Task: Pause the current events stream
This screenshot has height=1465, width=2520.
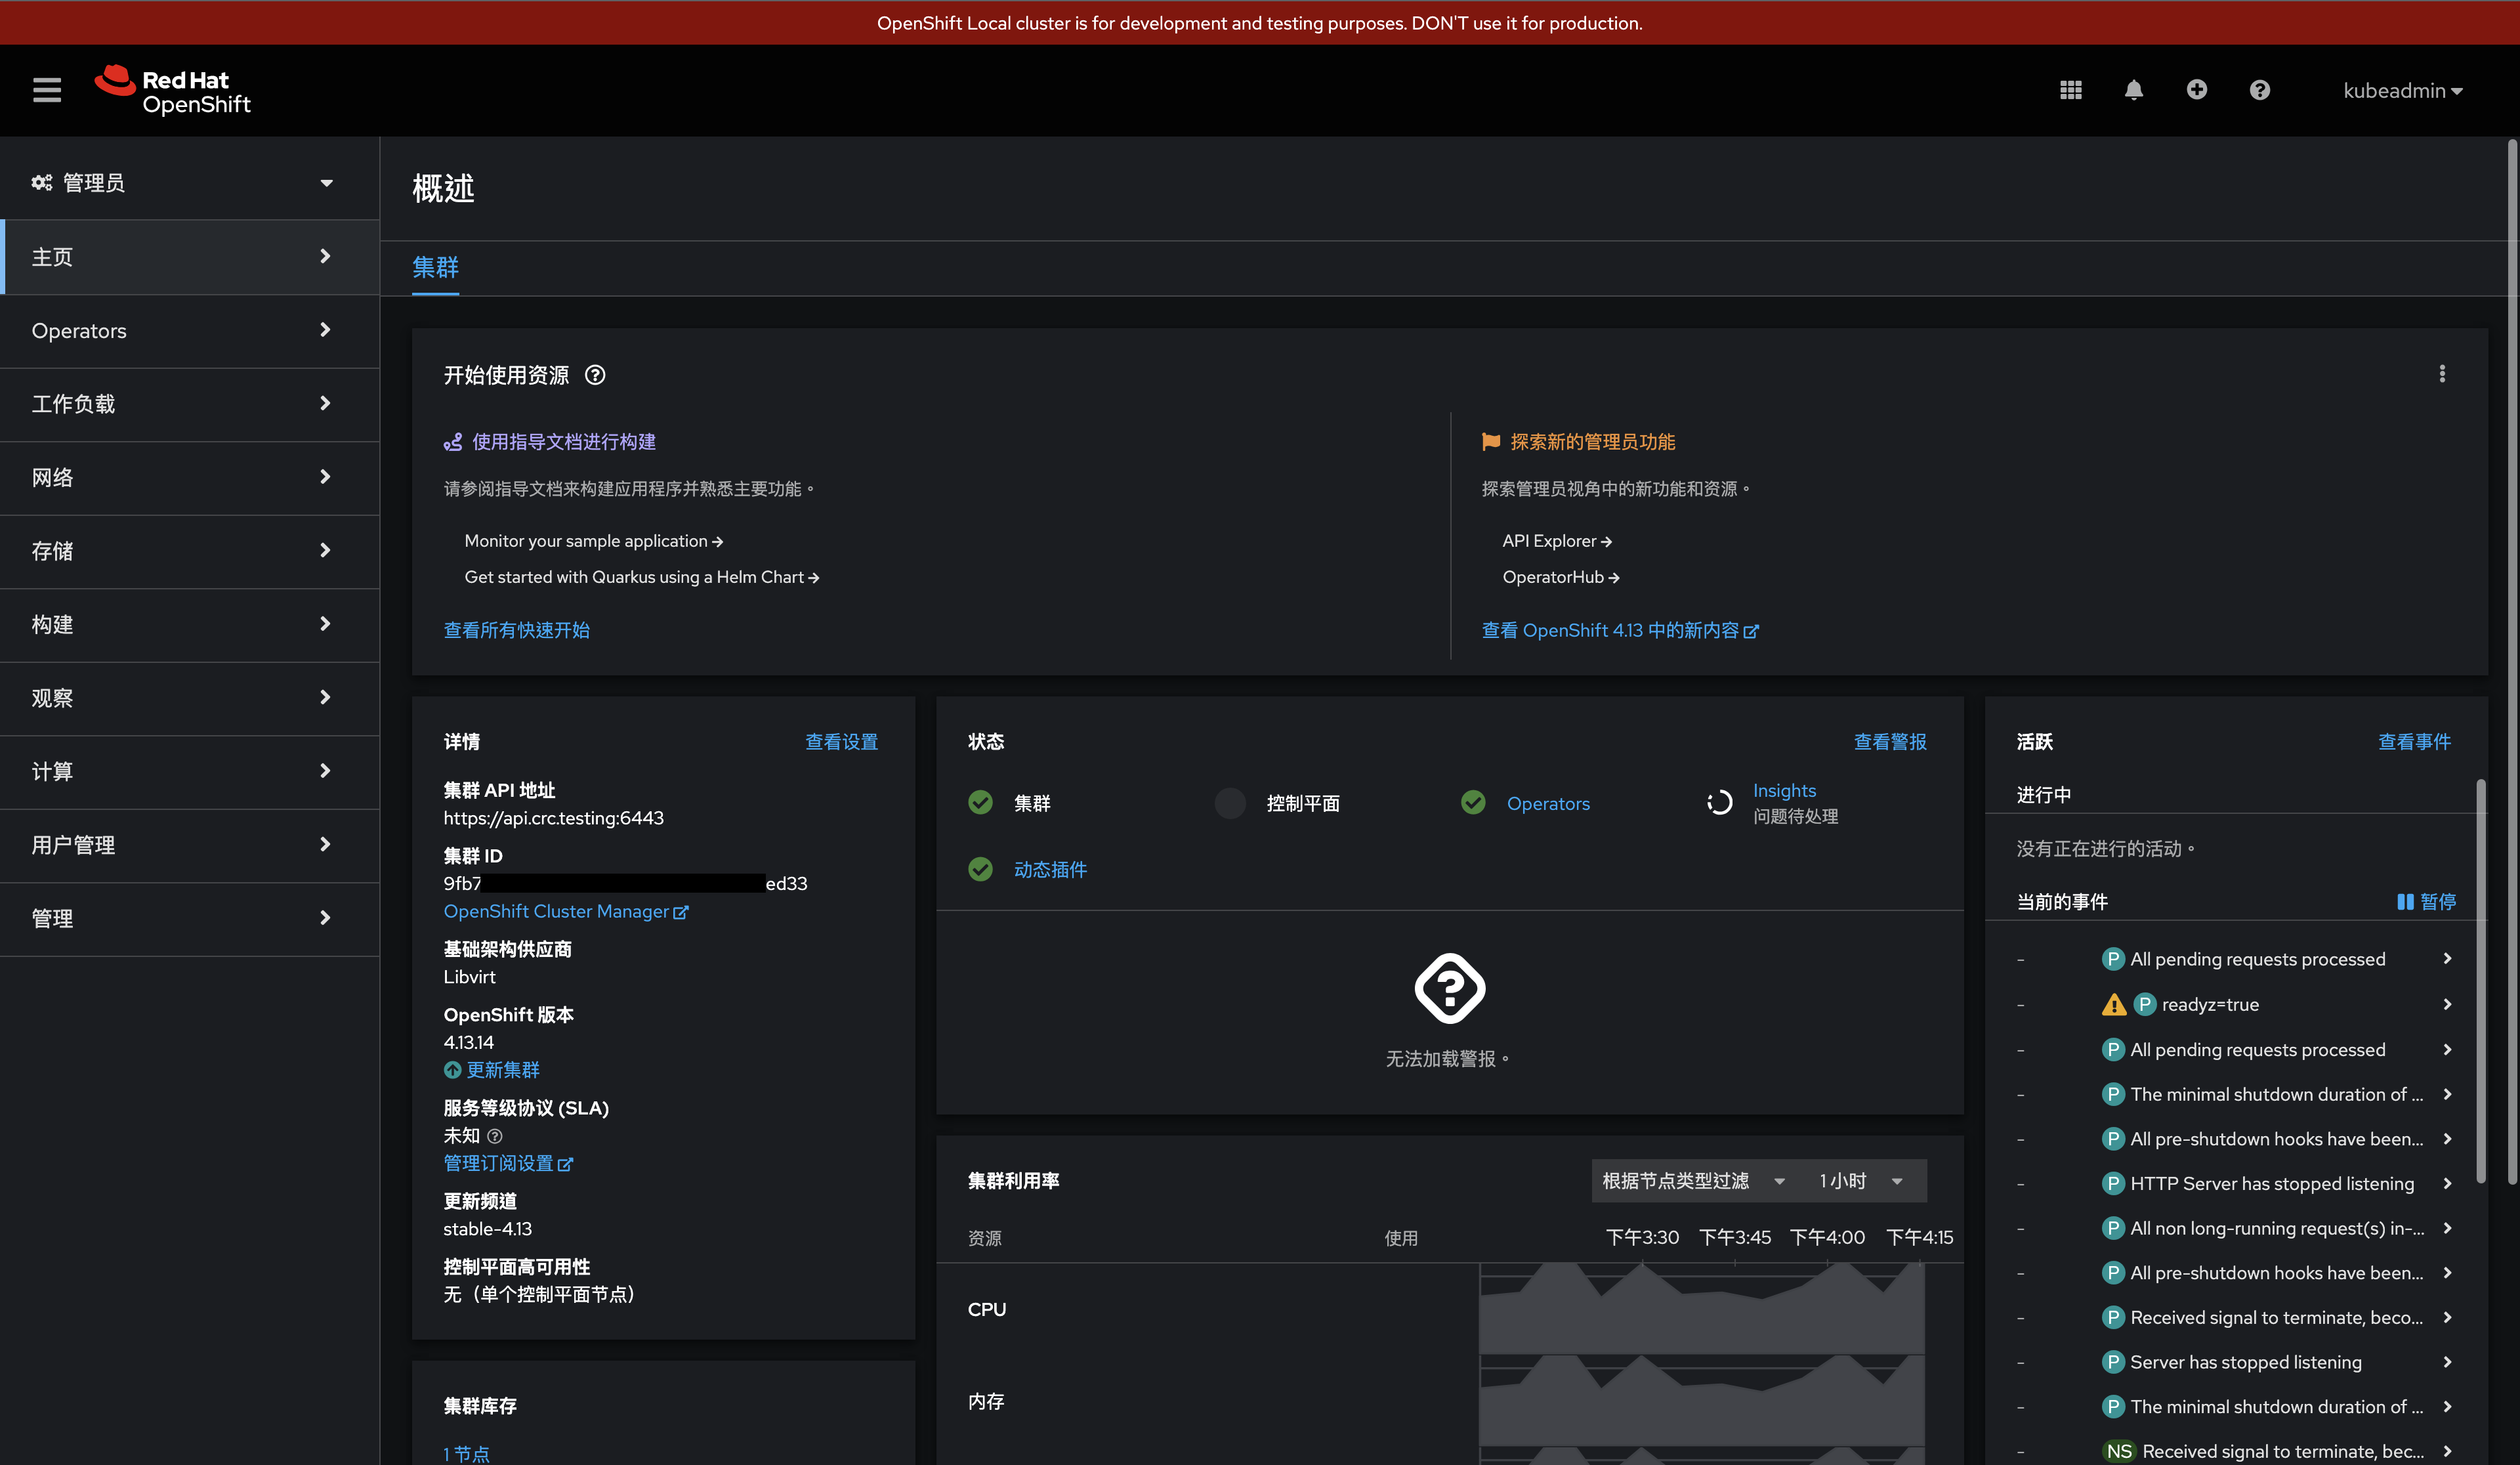Action: pos(2426,902)
